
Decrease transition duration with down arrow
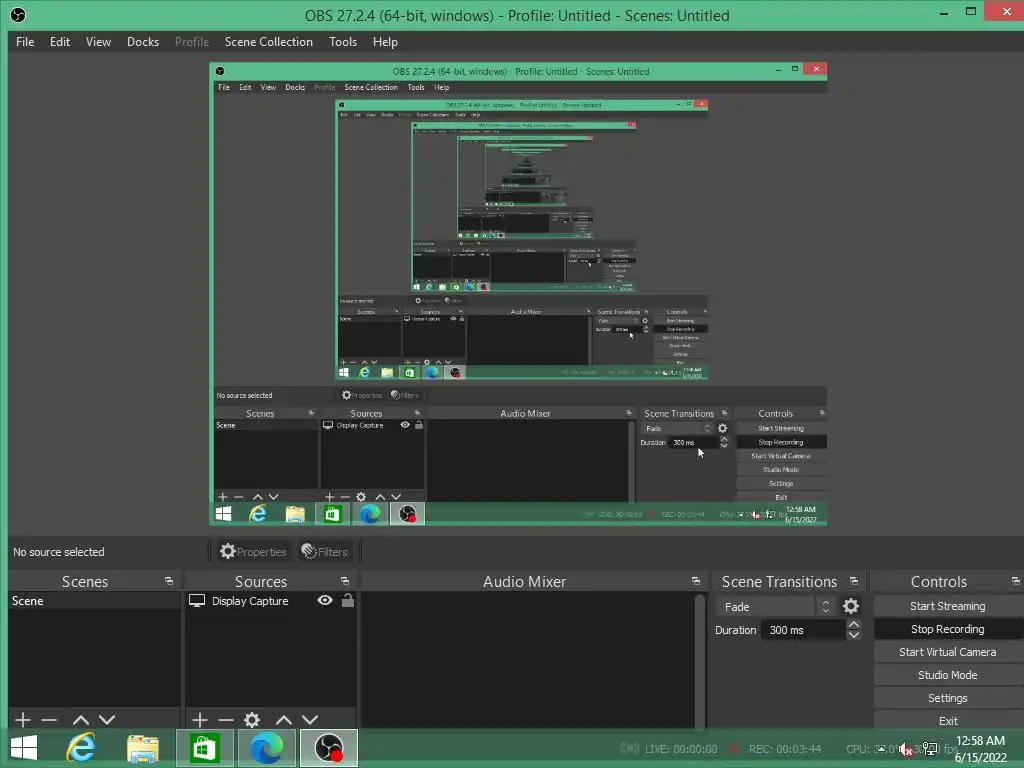point(854,635)
